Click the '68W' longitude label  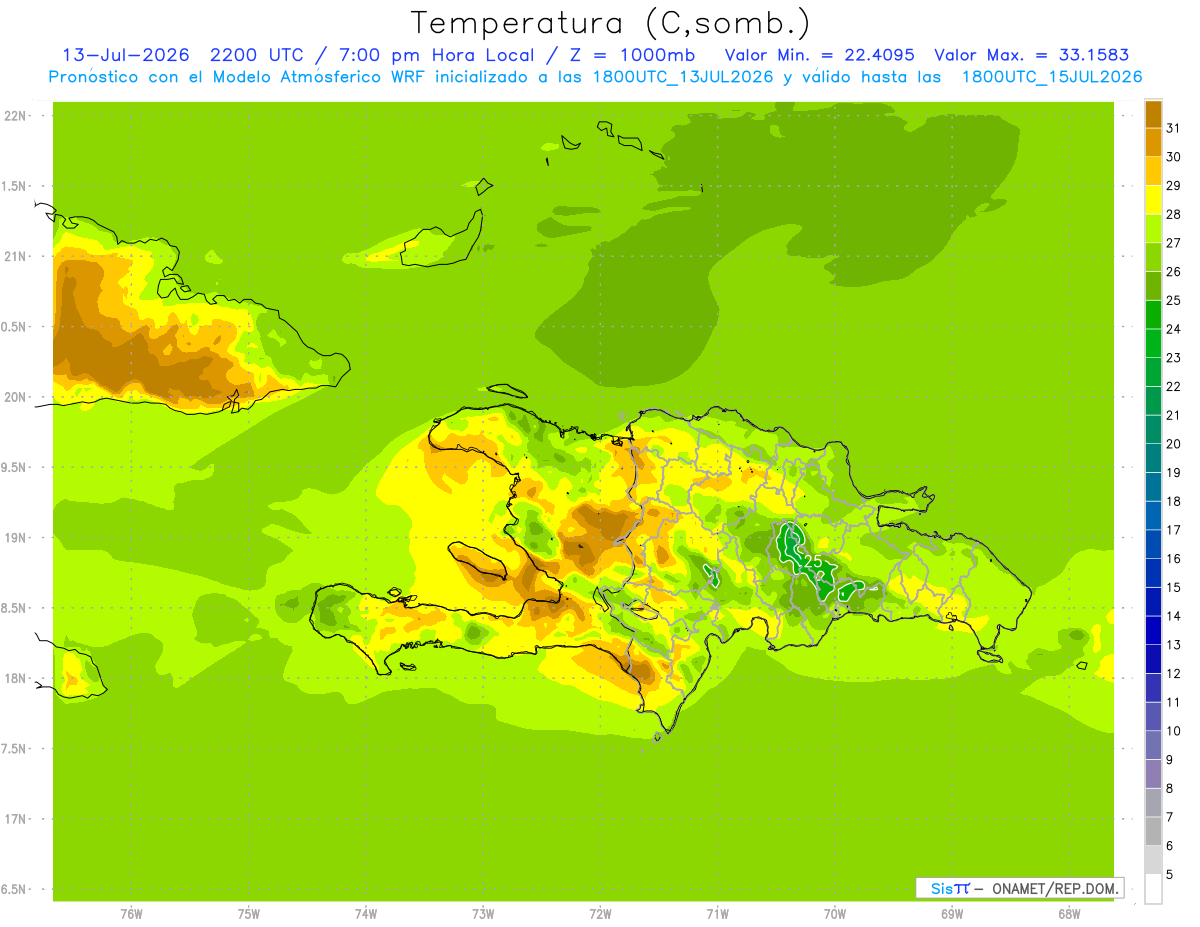point(1069,914)
